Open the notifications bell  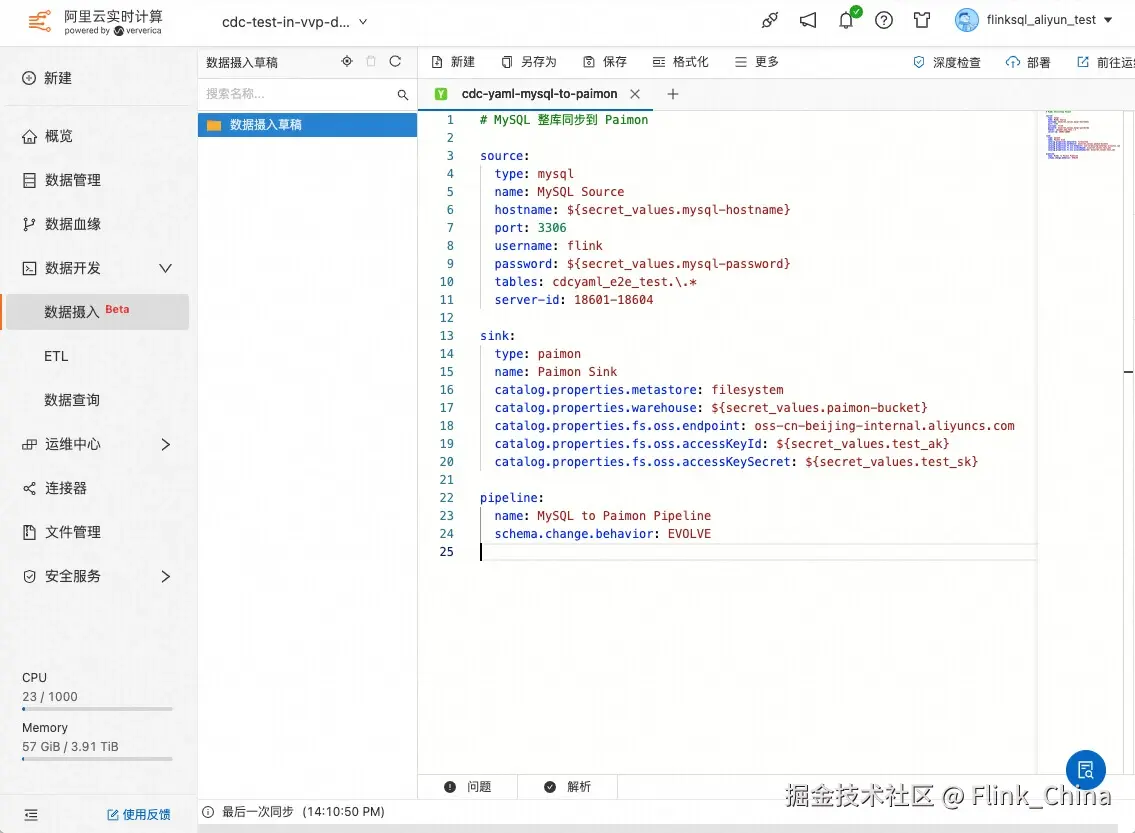click(x=846, y=20)
